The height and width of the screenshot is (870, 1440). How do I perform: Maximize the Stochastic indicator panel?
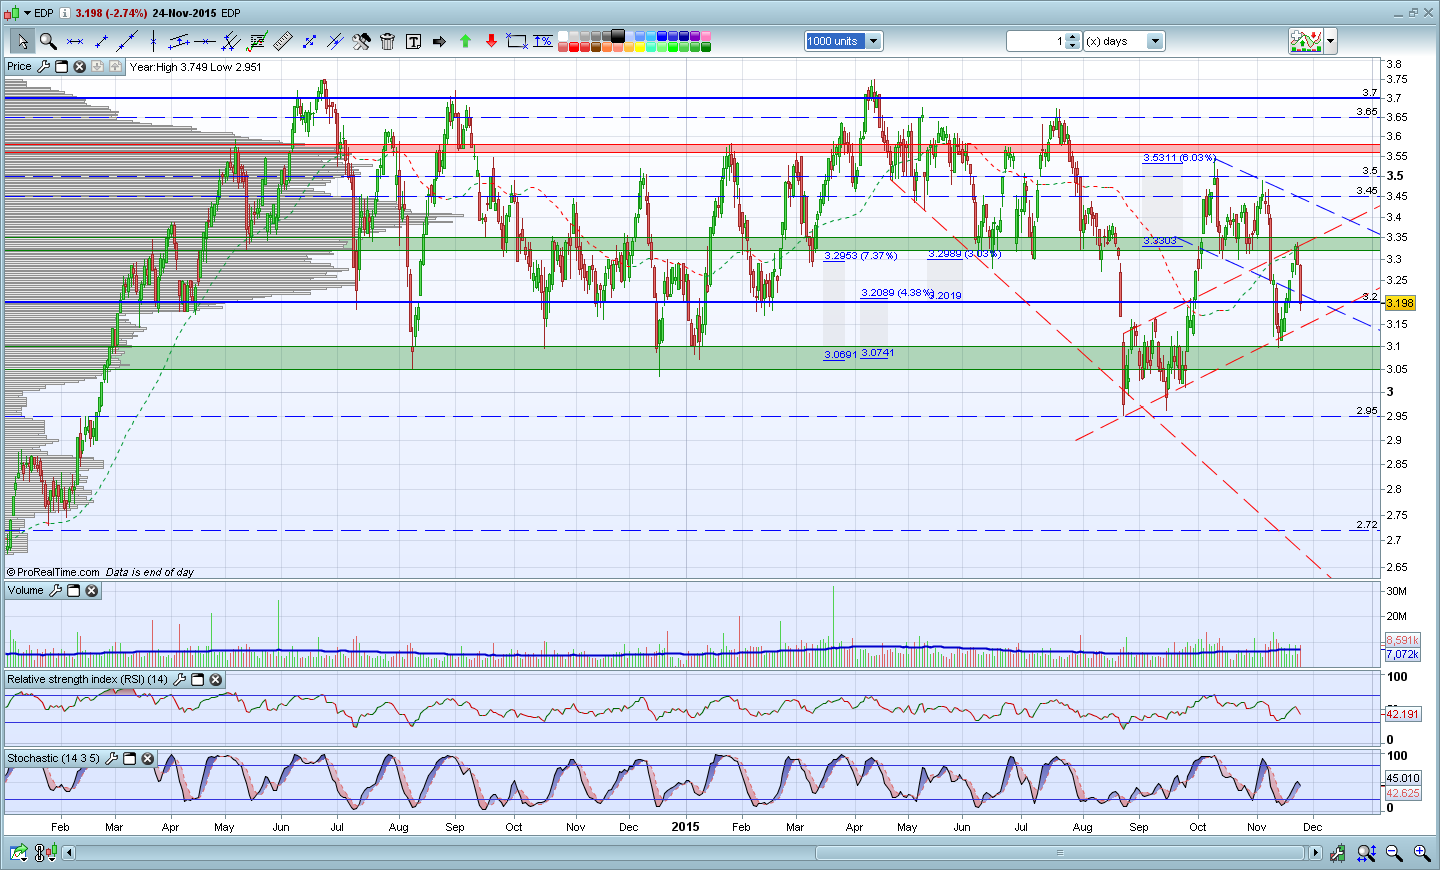click(129, 759)
